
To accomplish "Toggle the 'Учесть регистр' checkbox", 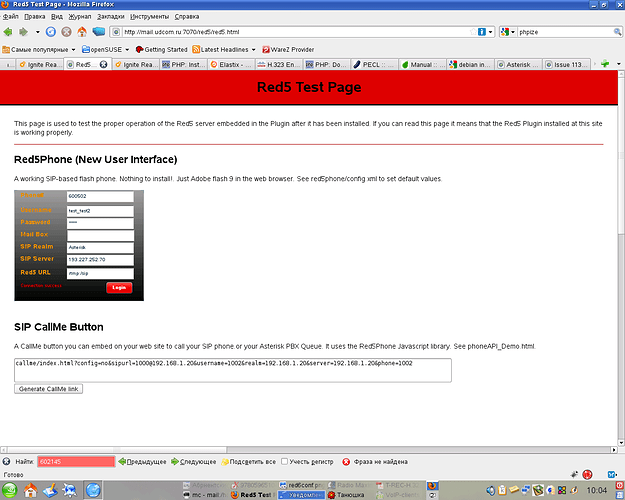I will point(284,461).
